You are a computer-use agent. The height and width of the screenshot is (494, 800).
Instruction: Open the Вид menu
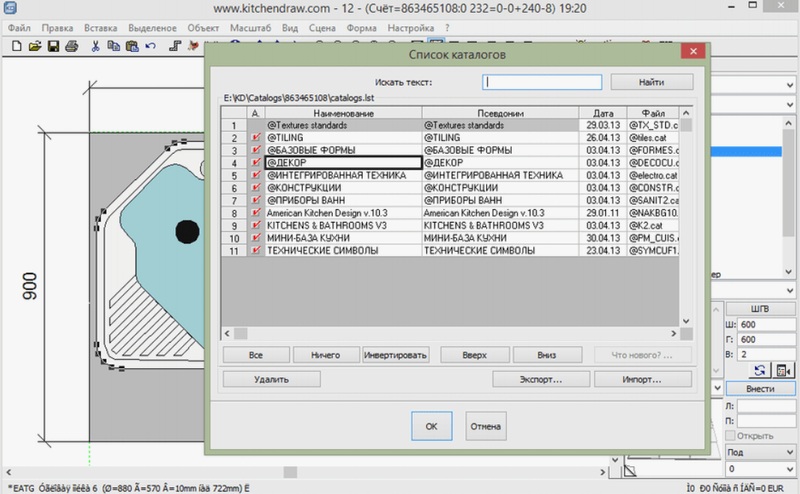[x=290, y=28]
